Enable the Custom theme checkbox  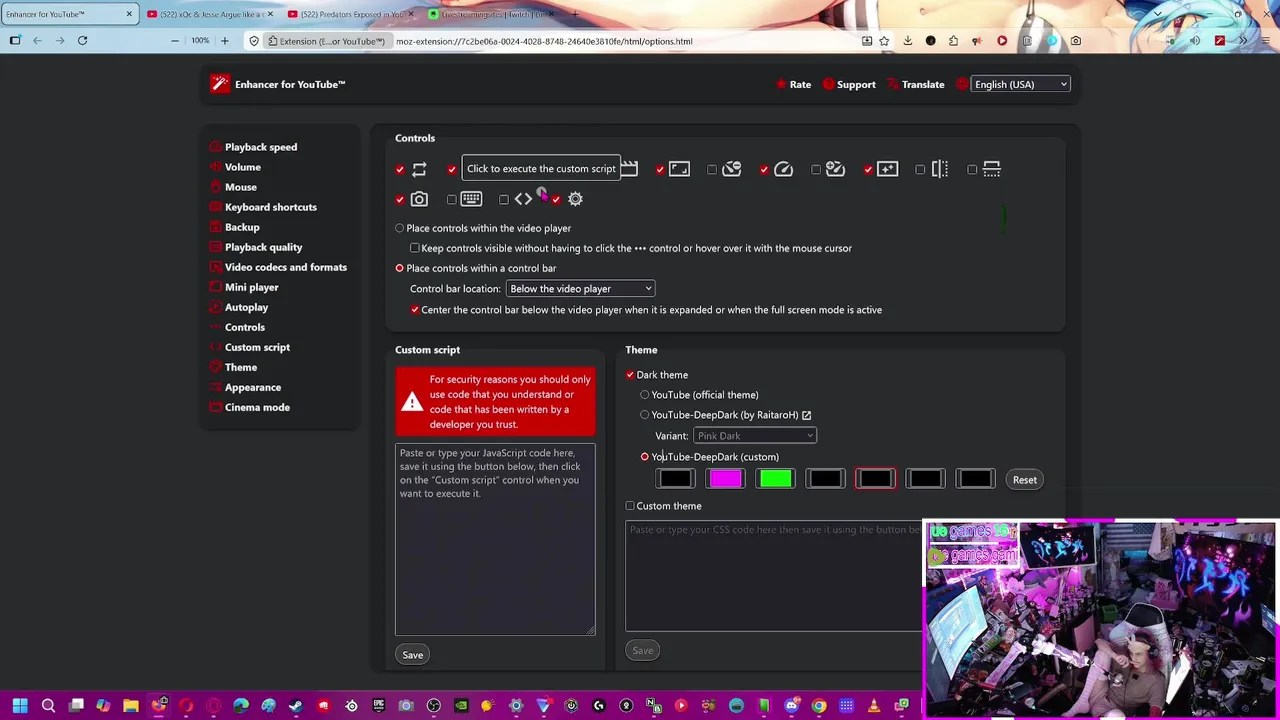(630, 506)
